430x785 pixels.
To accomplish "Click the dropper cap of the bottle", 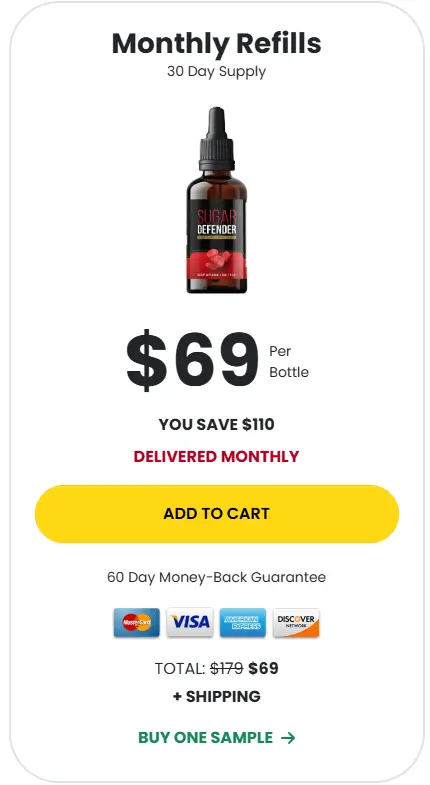I will (x=217, y=139).
